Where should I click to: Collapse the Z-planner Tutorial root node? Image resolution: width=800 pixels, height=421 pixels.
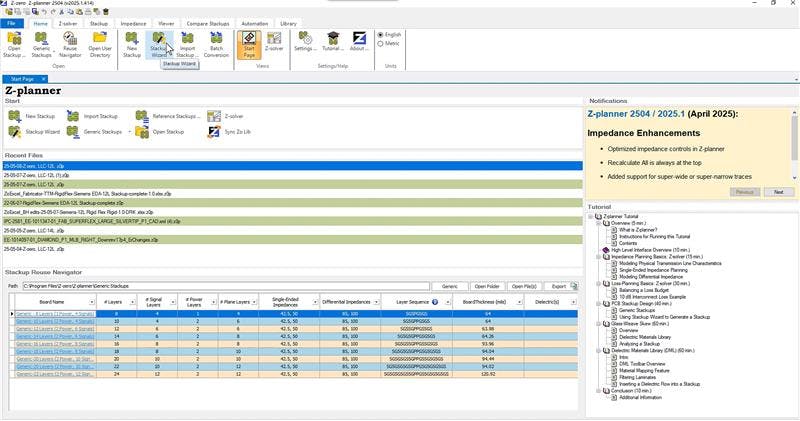pos(591,216)
